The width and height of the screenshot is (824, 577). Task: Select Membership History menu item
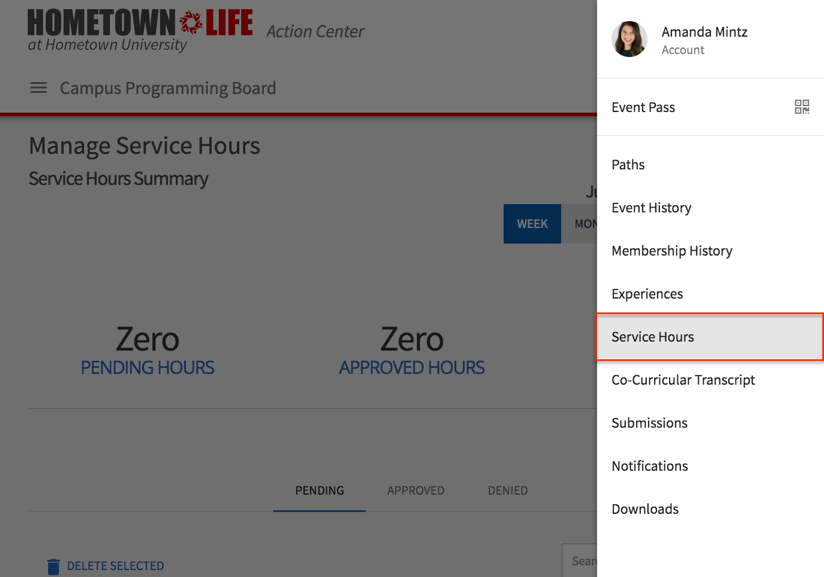[x=671, y=251]
